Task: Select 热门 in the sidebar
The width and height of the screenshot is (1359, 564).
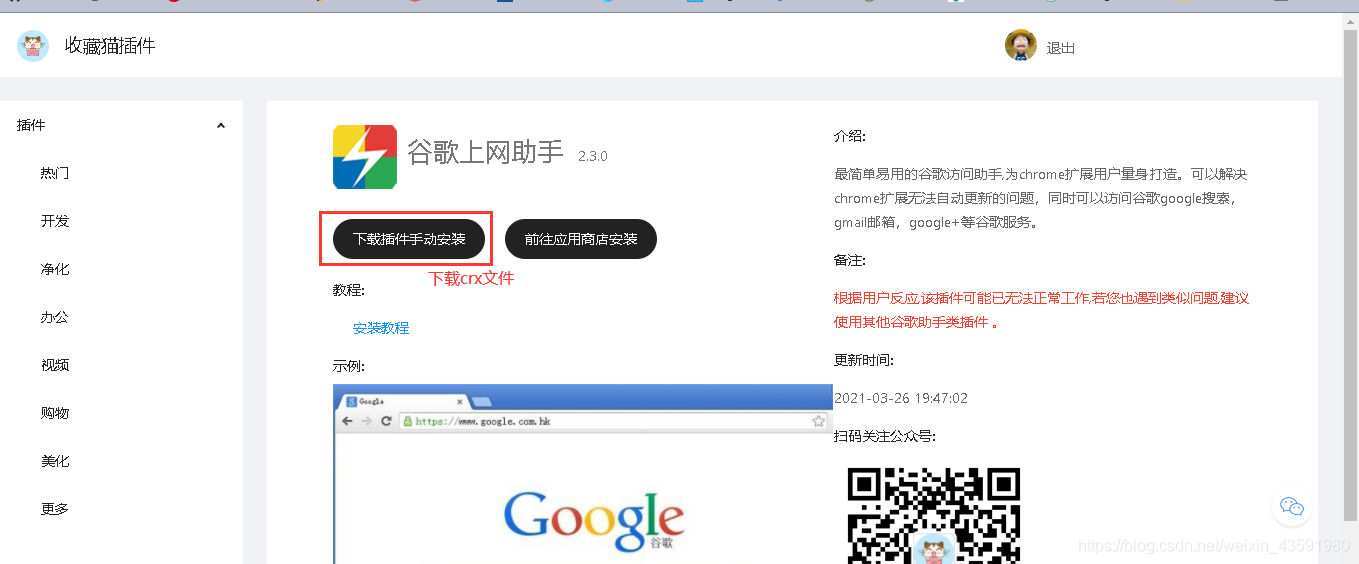Action: (x=55, y=173)
